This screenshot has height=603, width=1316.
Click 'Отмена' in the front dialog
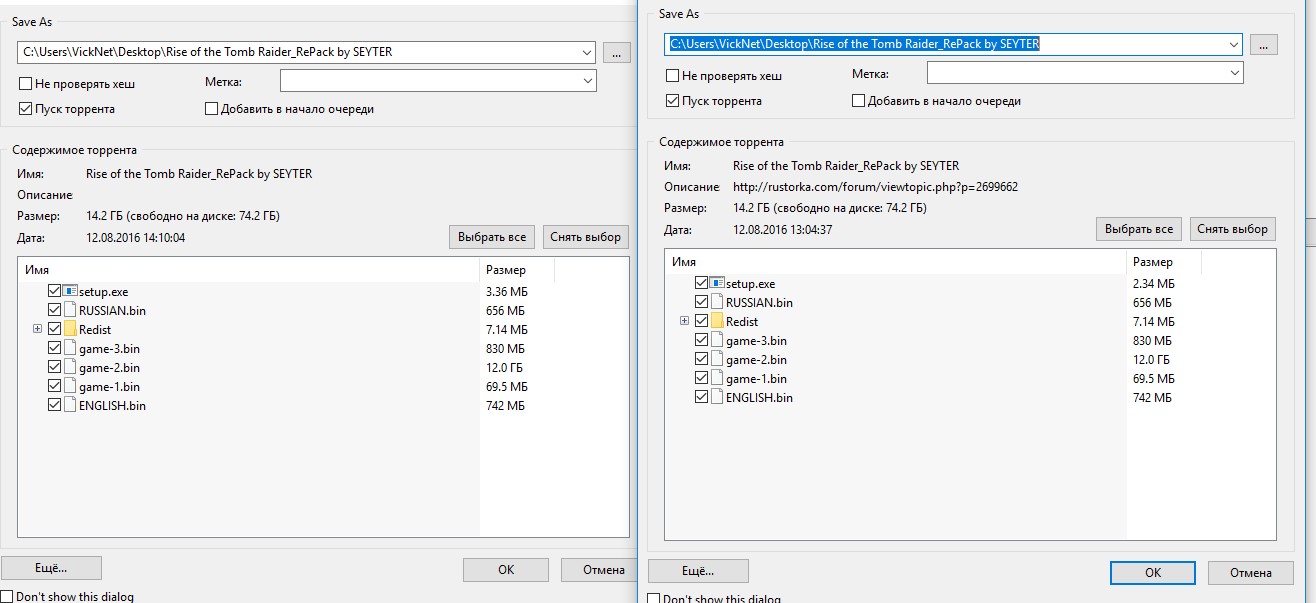click(1251, 572)
